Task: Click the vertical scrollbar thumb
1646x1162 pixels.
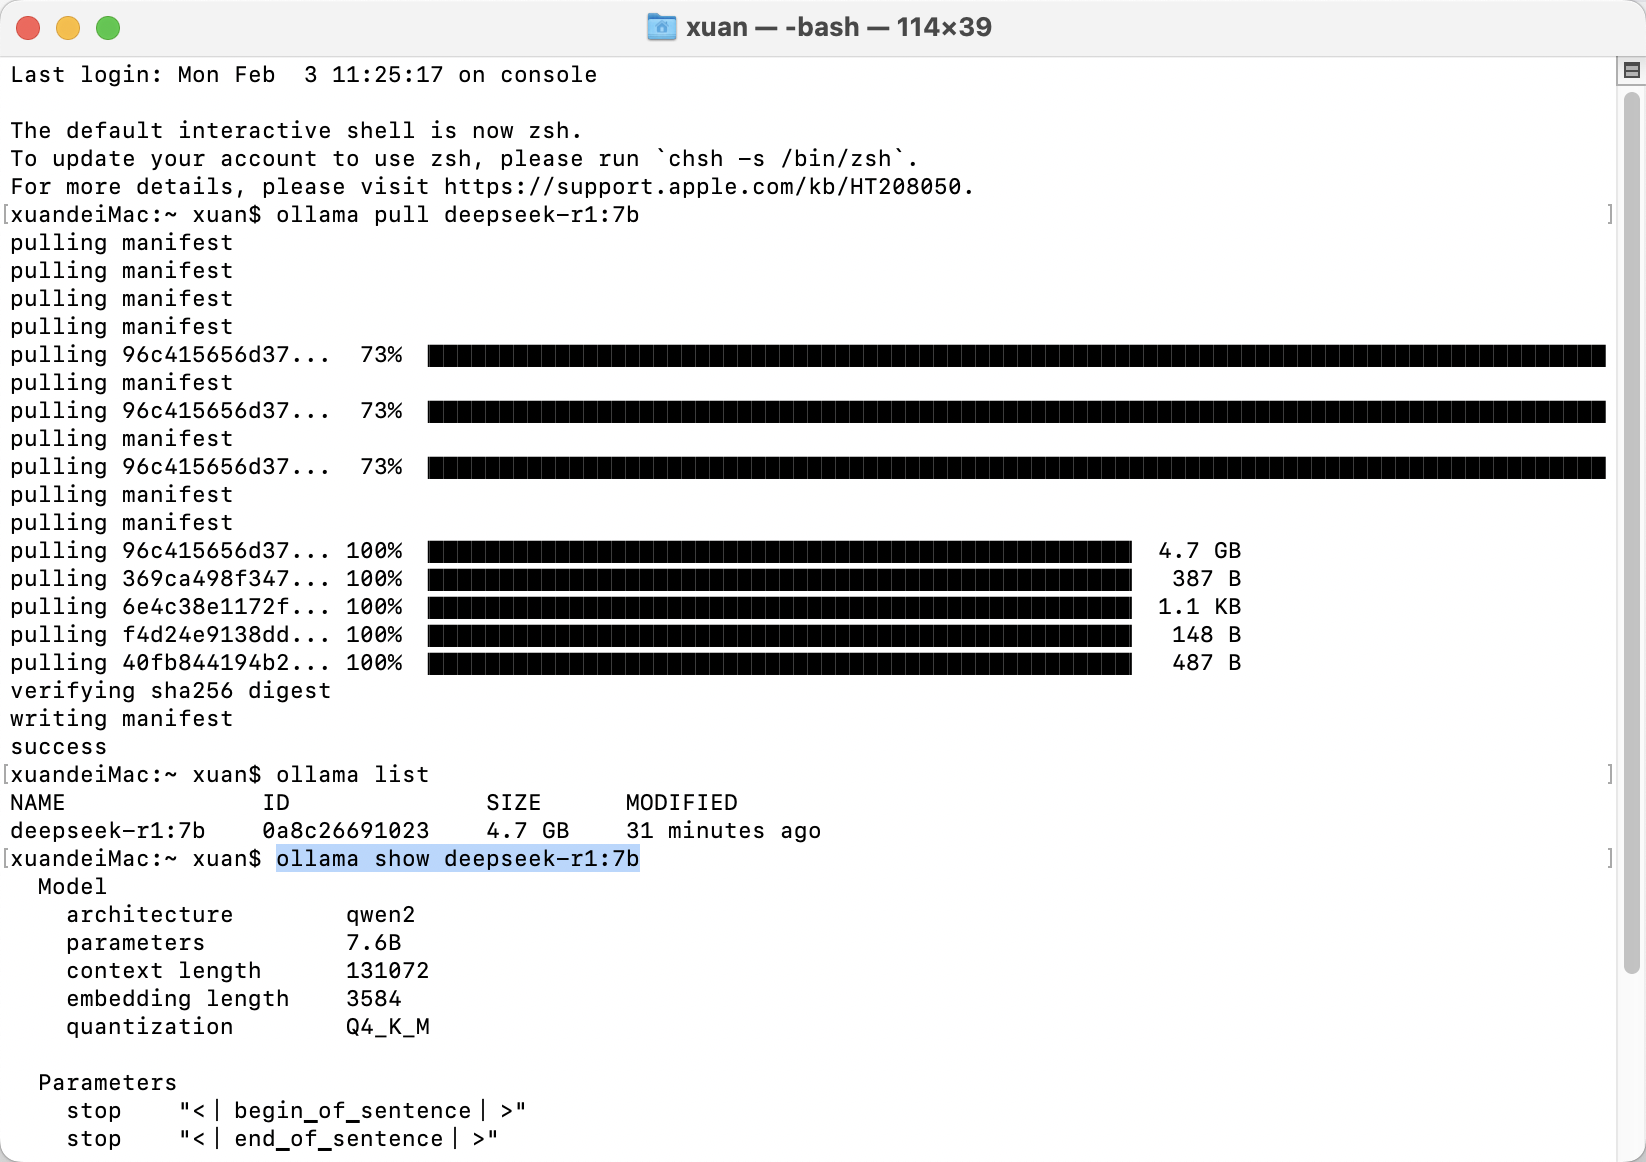Action: (1632, 533)
